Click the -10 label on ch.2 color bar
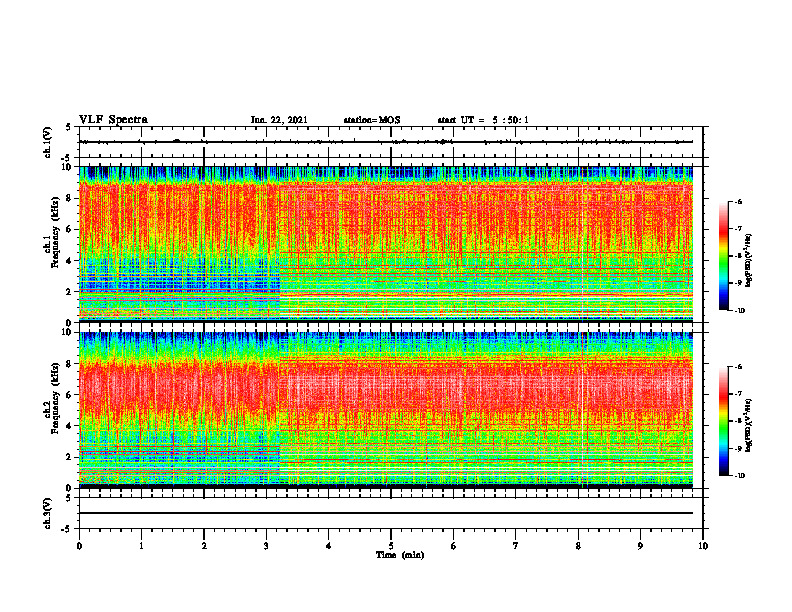792x612 pixels. [x=740, y=476]
